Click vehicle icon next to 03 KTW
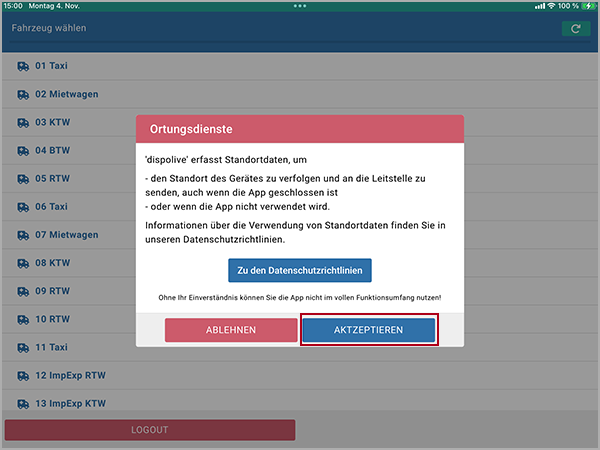This screenshot has width=600, height=450. [23, 122]
